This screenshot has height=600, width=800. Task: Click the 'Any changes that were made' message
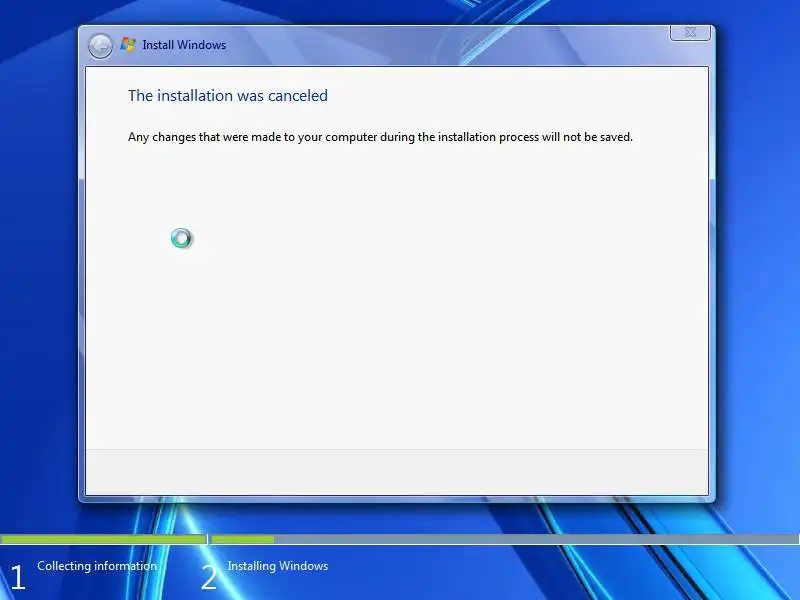(x=380, y=137)
